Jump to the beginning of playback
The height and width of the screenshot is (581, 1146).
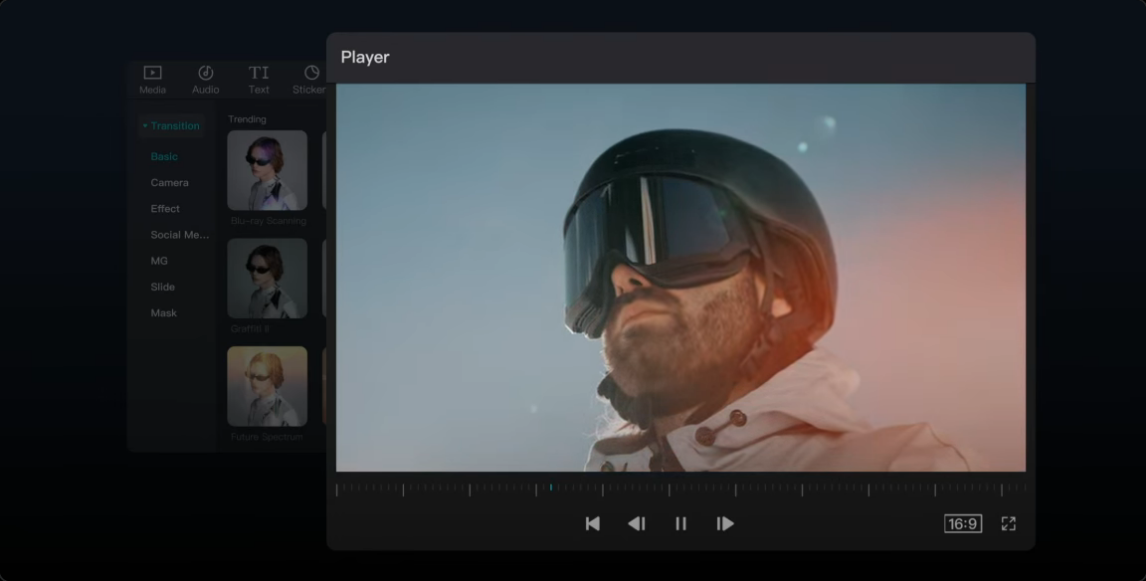tap(592, 523)
